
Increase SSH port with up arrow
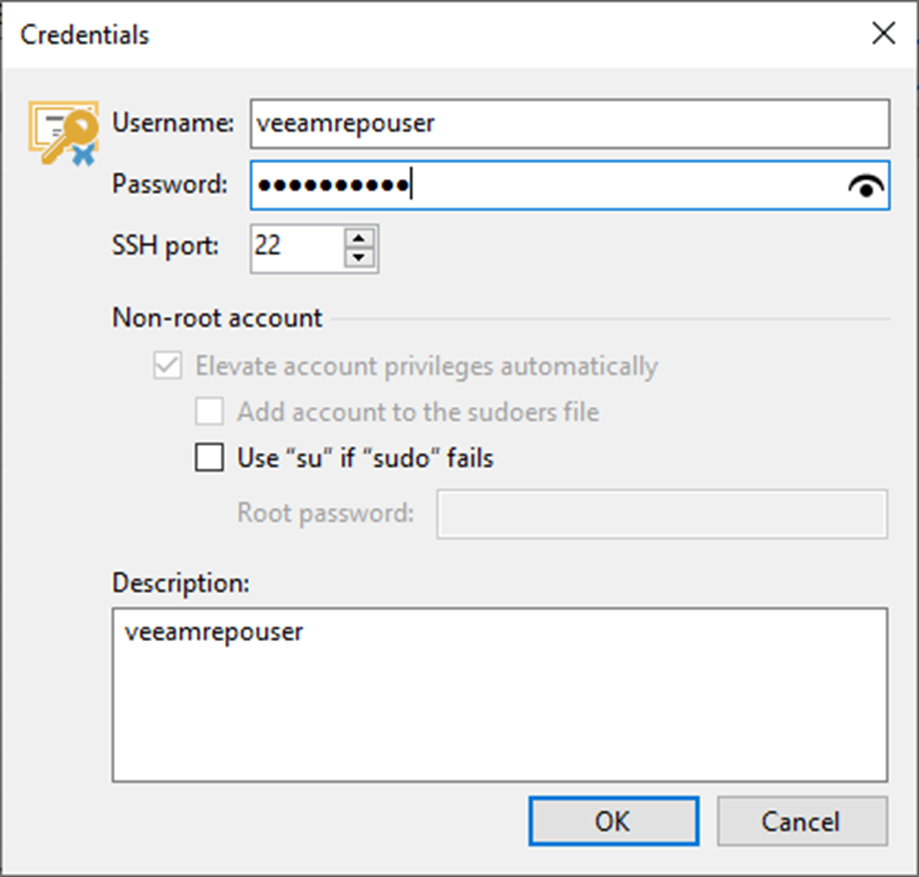360,237
